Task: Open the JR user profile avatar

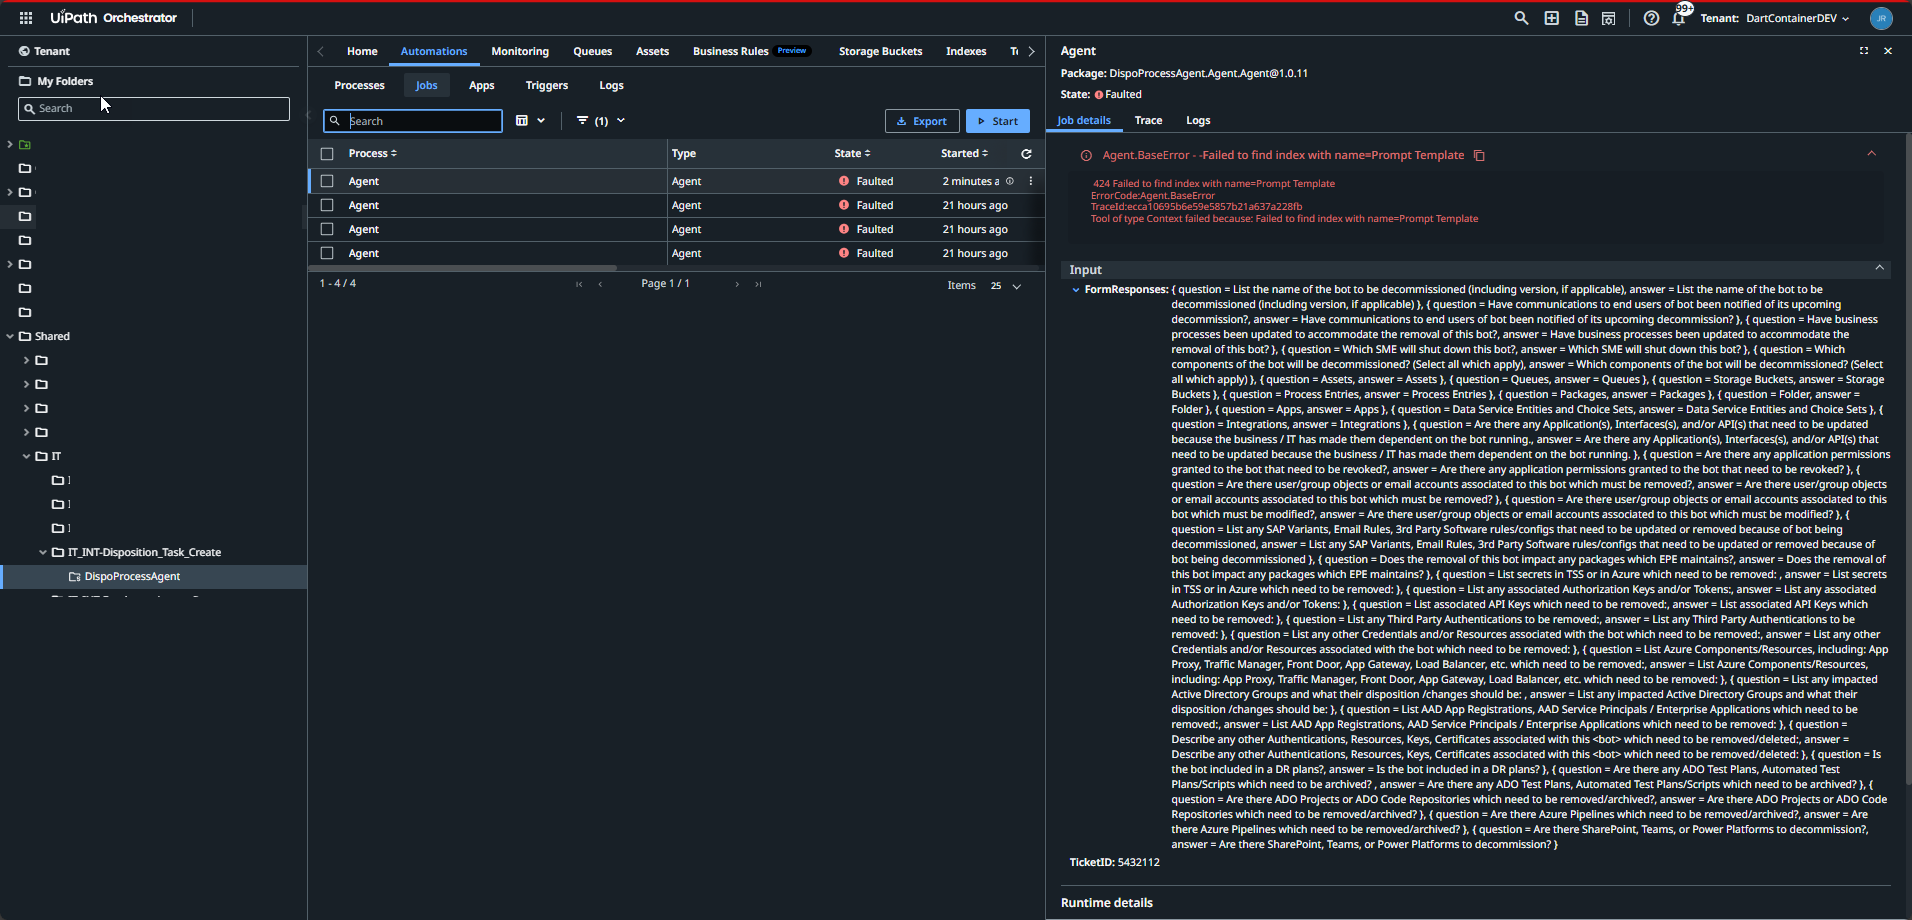Action: pyautogui.click(x=1881, y=18)
